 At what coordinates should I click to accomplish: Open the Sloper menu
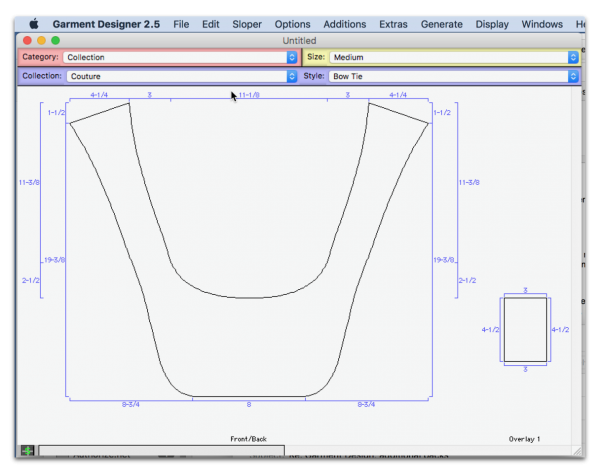tap(247, 24)
